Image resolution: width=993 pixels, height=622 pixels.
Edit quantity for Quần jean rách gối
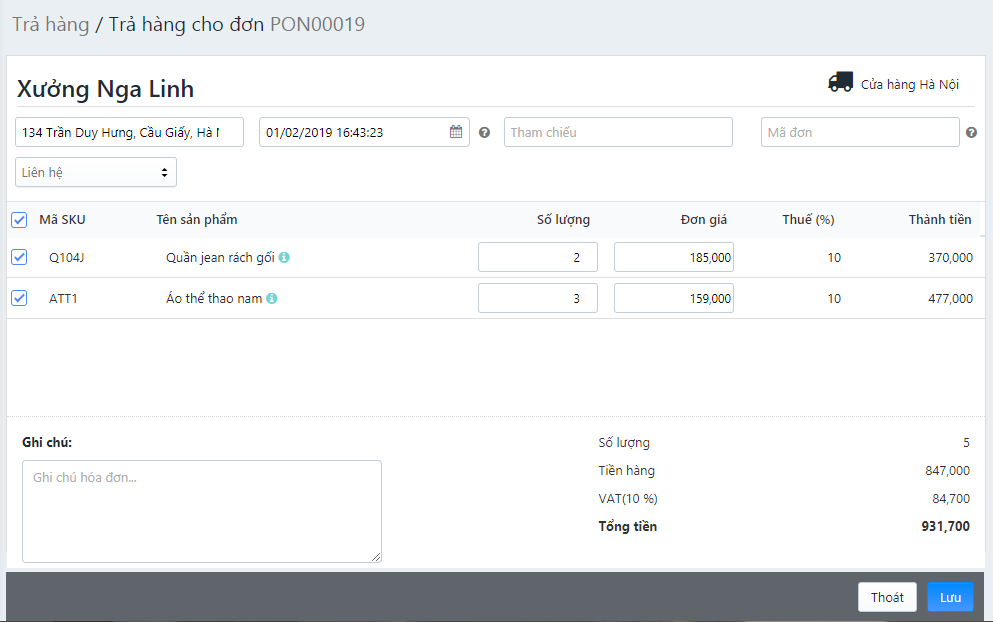coord(538,257)
